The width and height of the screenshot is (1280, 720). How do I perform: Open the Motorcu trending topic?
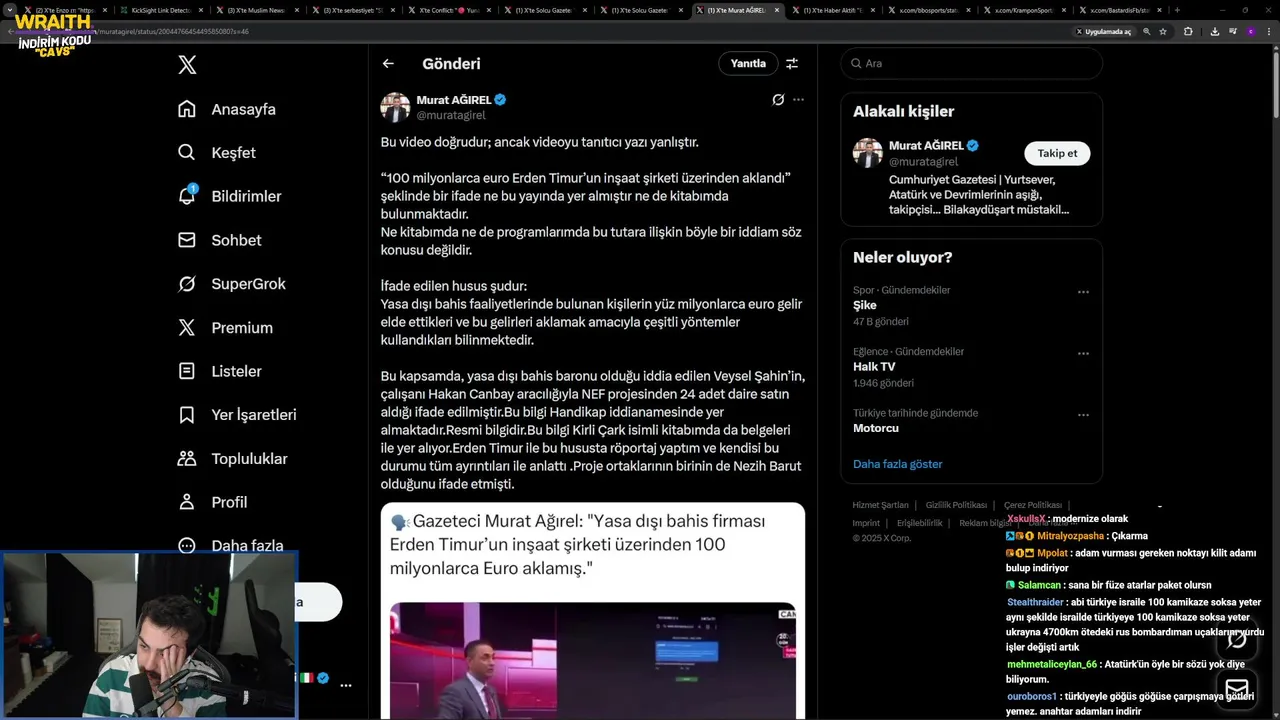click(876, 428)
